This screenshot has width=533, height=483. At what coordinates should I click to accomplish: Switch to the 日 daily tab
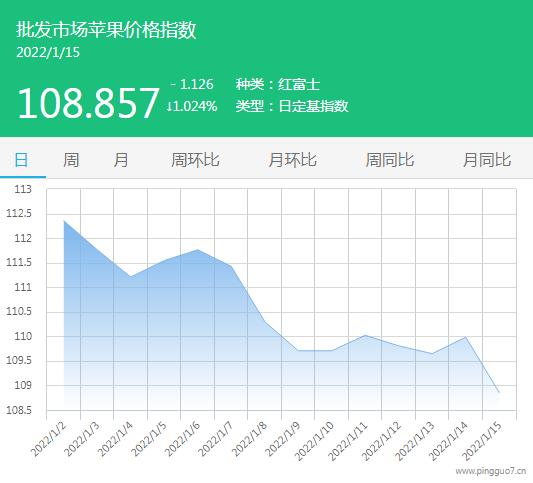click(x=21, y=160)
